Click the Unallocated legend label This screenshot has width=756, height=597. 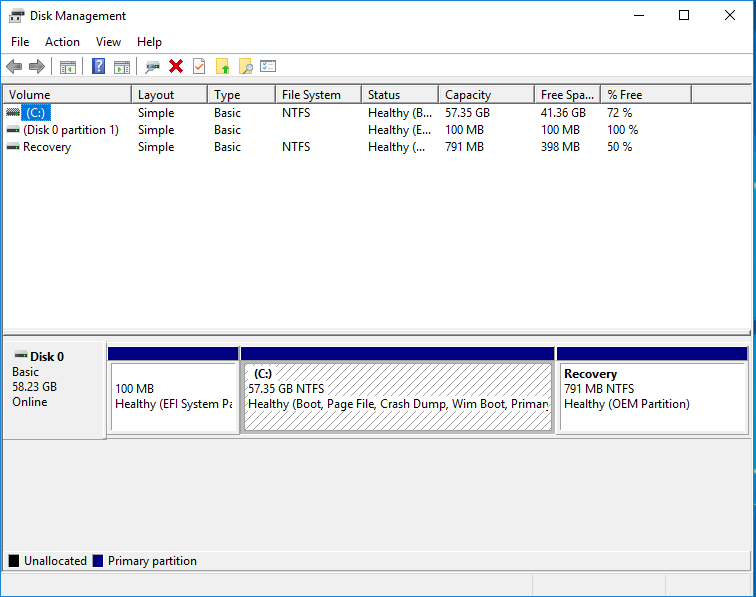(55, 561)
